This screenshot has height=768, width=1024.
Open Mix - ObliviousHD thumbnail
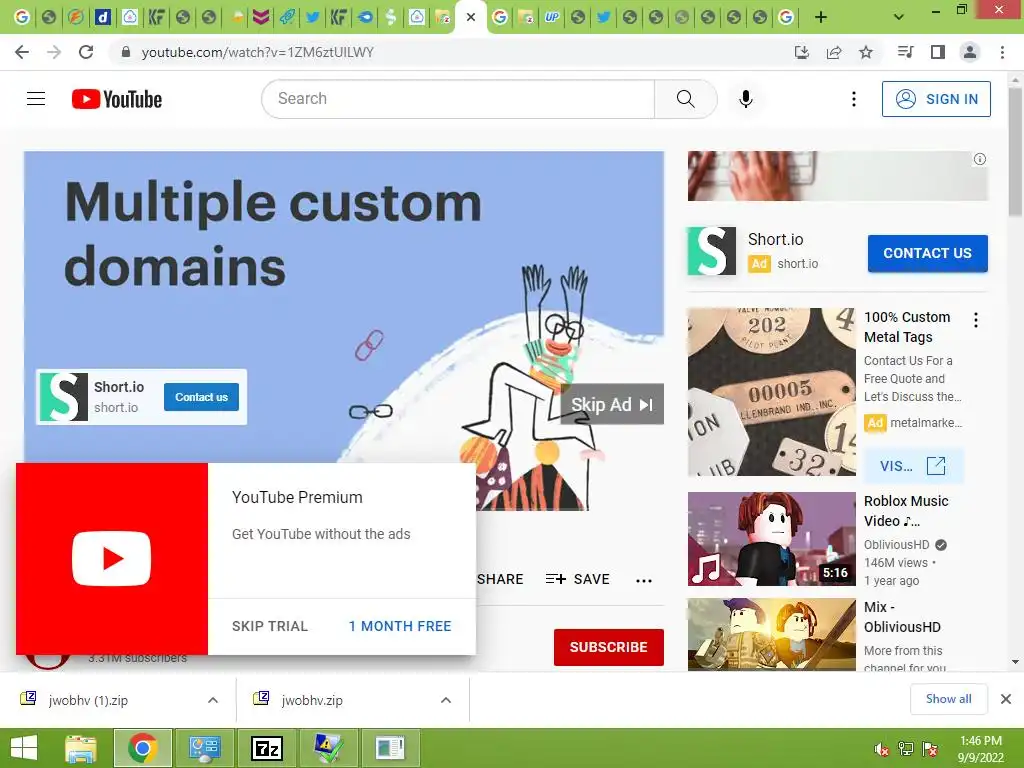(x=771, y=634)
